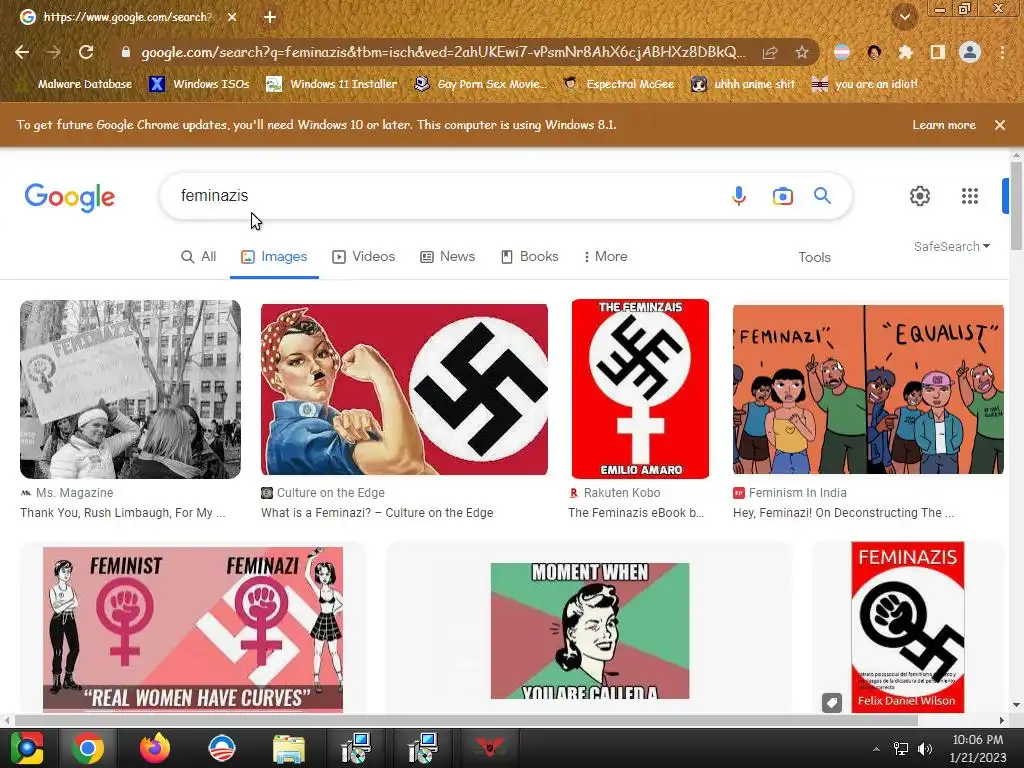Viewport: 1024px width, 768px height.
Task: Click the Obama logo taskbar icon
Action: tap(221, 748)
